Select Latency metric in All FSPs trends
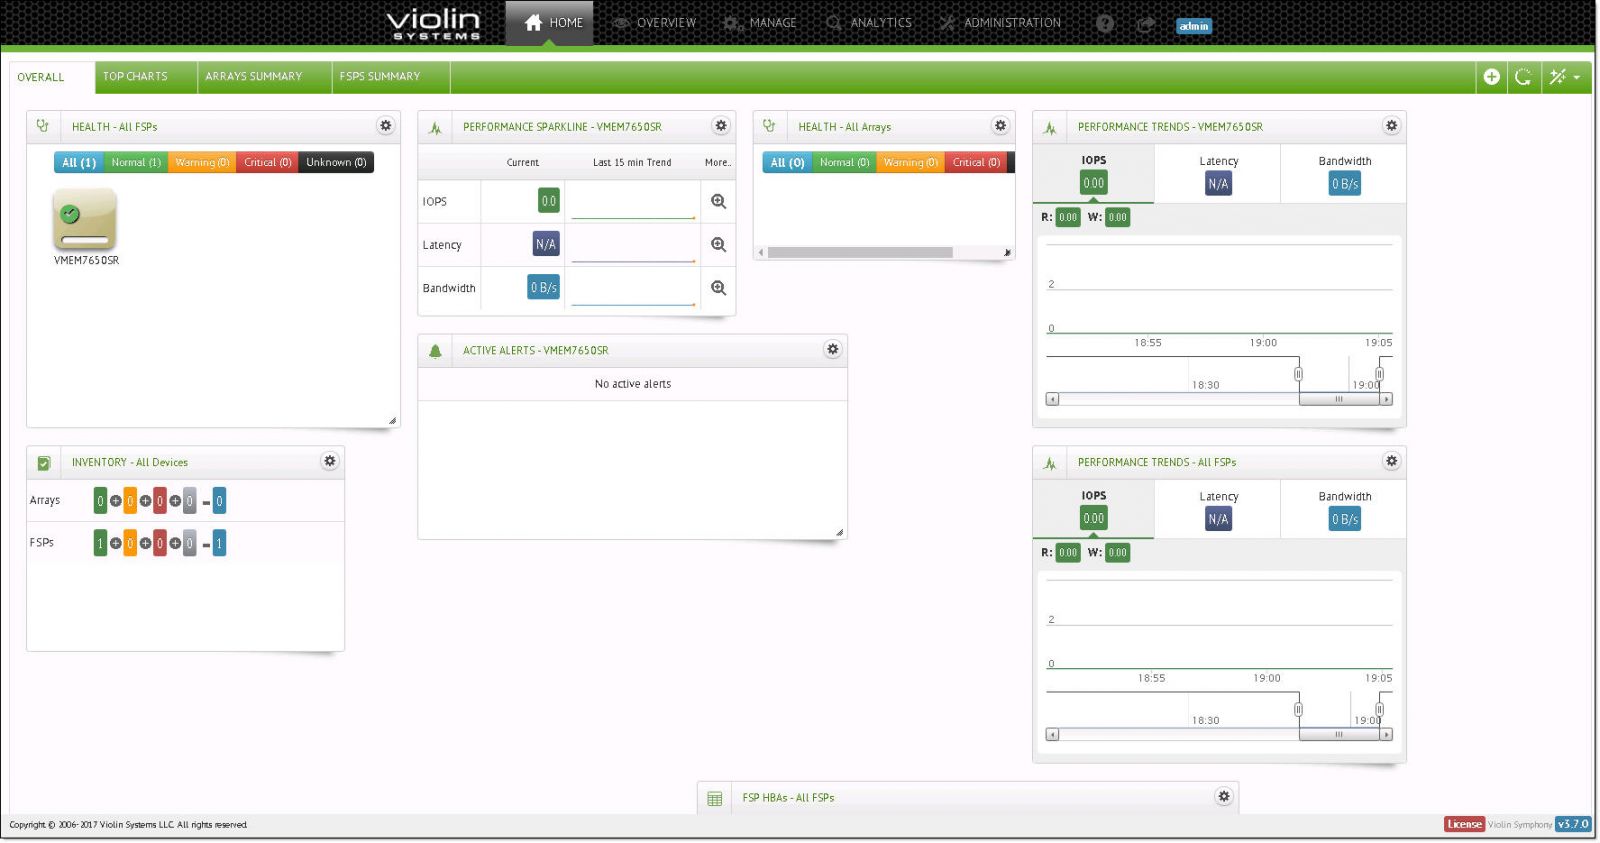Screen dimensions: 1600x843 (1218, 508)
